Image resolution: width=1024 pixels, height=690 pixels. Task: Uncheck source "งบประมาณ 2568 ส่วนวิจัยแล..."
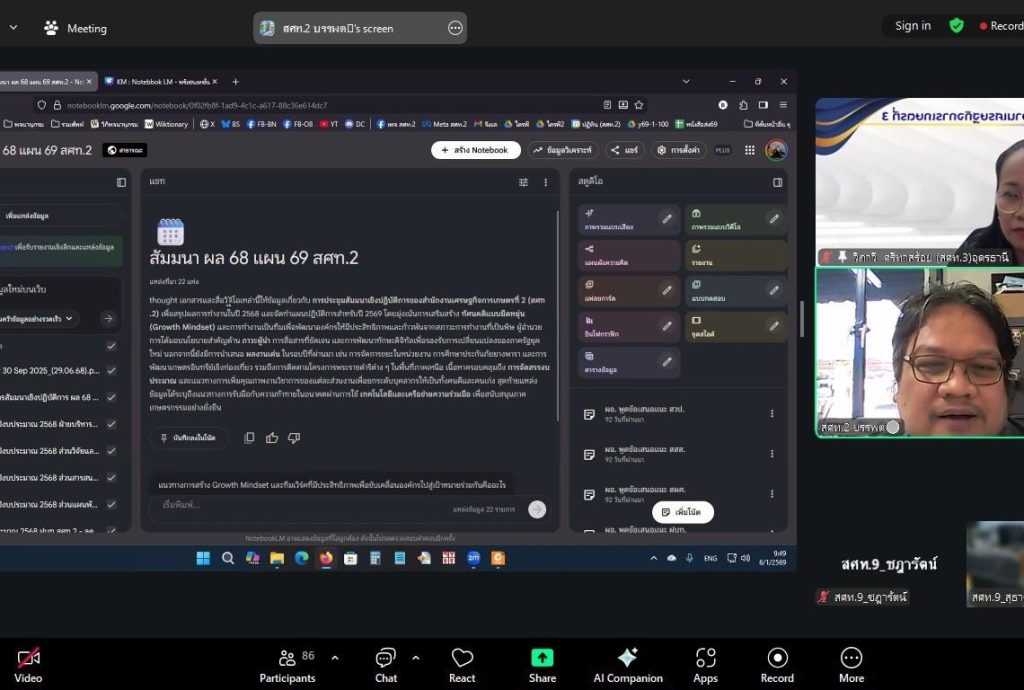(112, 450)
